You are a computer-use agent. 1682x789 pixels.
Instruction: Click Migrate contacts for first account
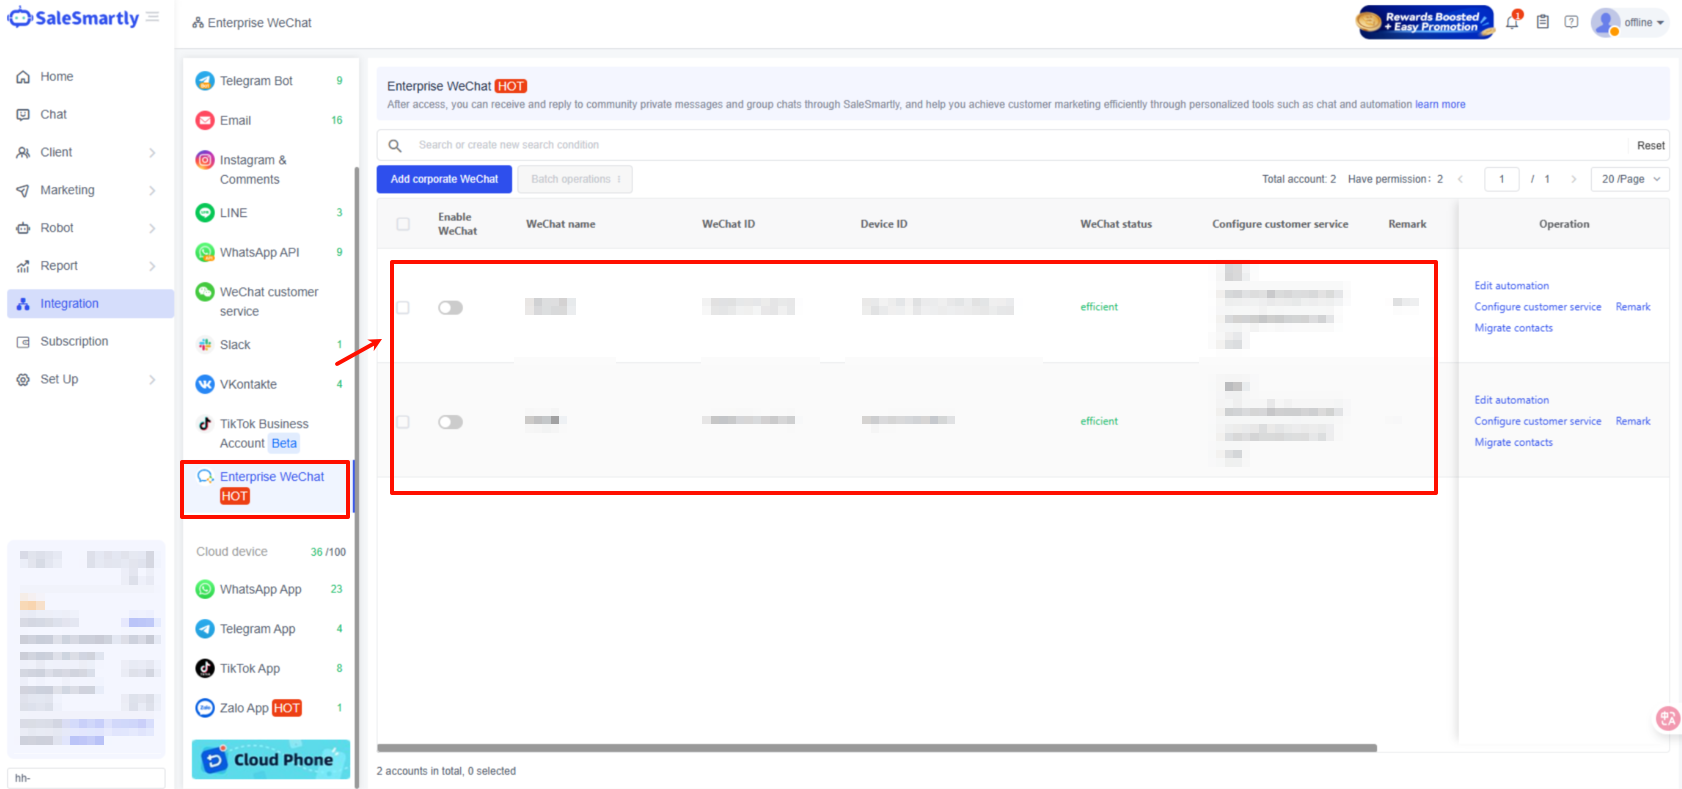1513,328
